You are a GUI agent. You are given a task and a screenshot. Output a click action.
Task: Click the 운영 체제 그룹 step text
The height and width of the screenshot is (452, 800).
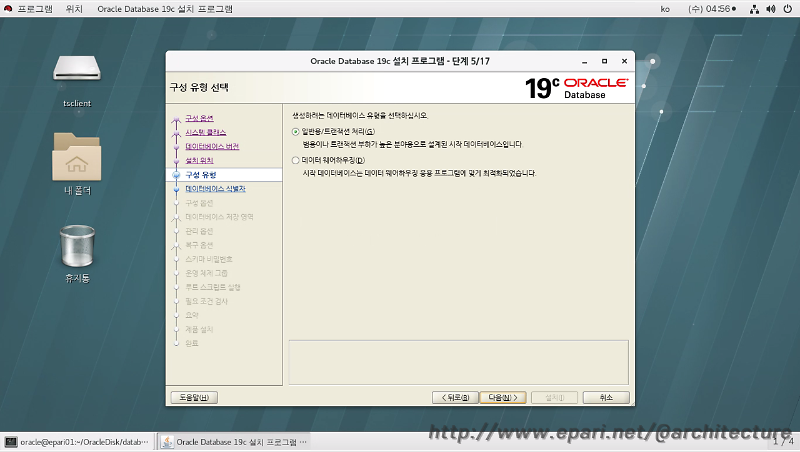207,273
